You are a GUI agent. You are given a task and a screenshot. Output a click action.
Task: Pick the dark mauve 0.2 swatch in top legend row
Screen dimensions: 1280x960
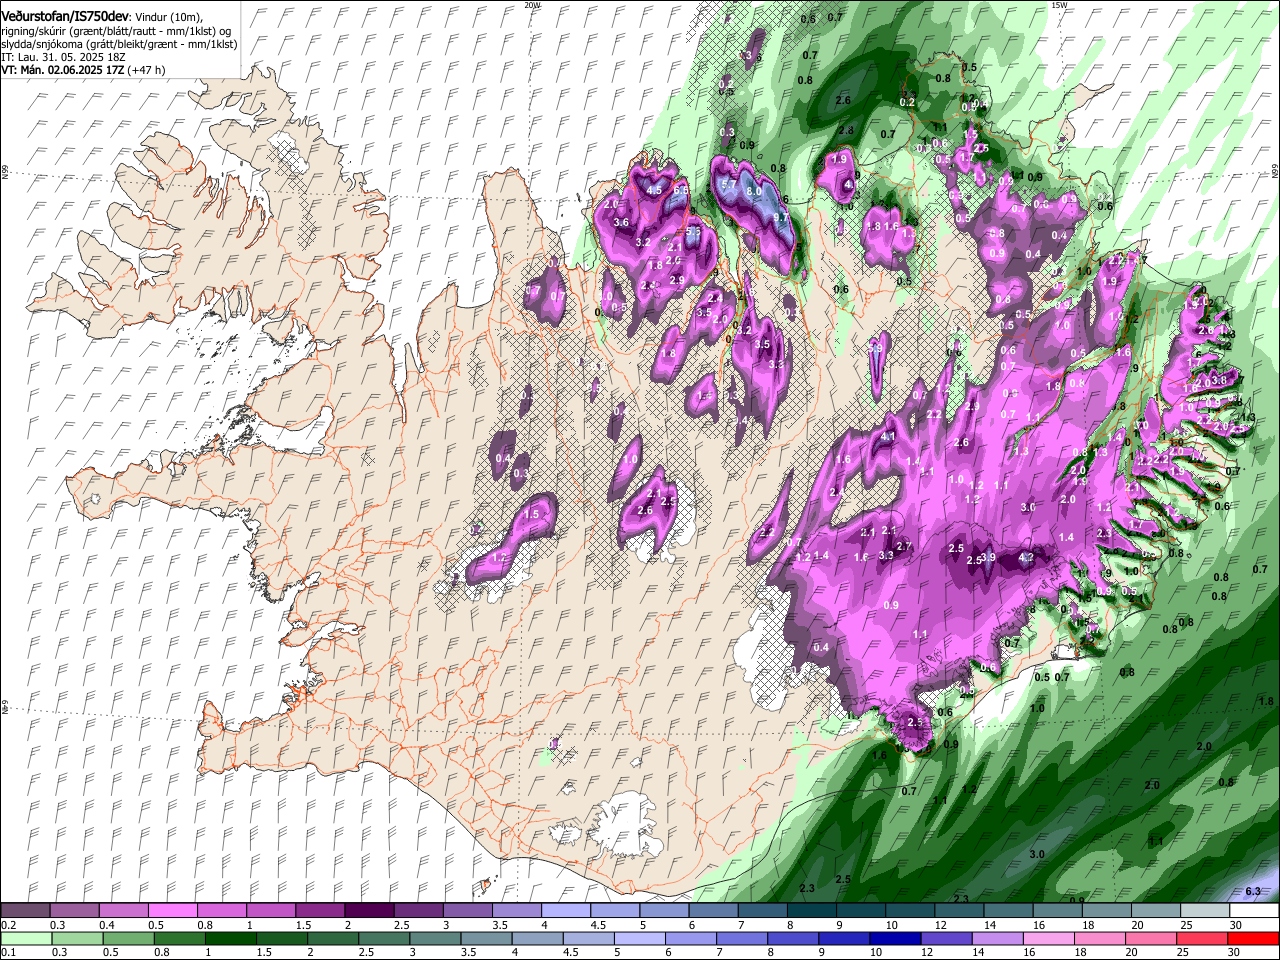click(x=25, y=911)
